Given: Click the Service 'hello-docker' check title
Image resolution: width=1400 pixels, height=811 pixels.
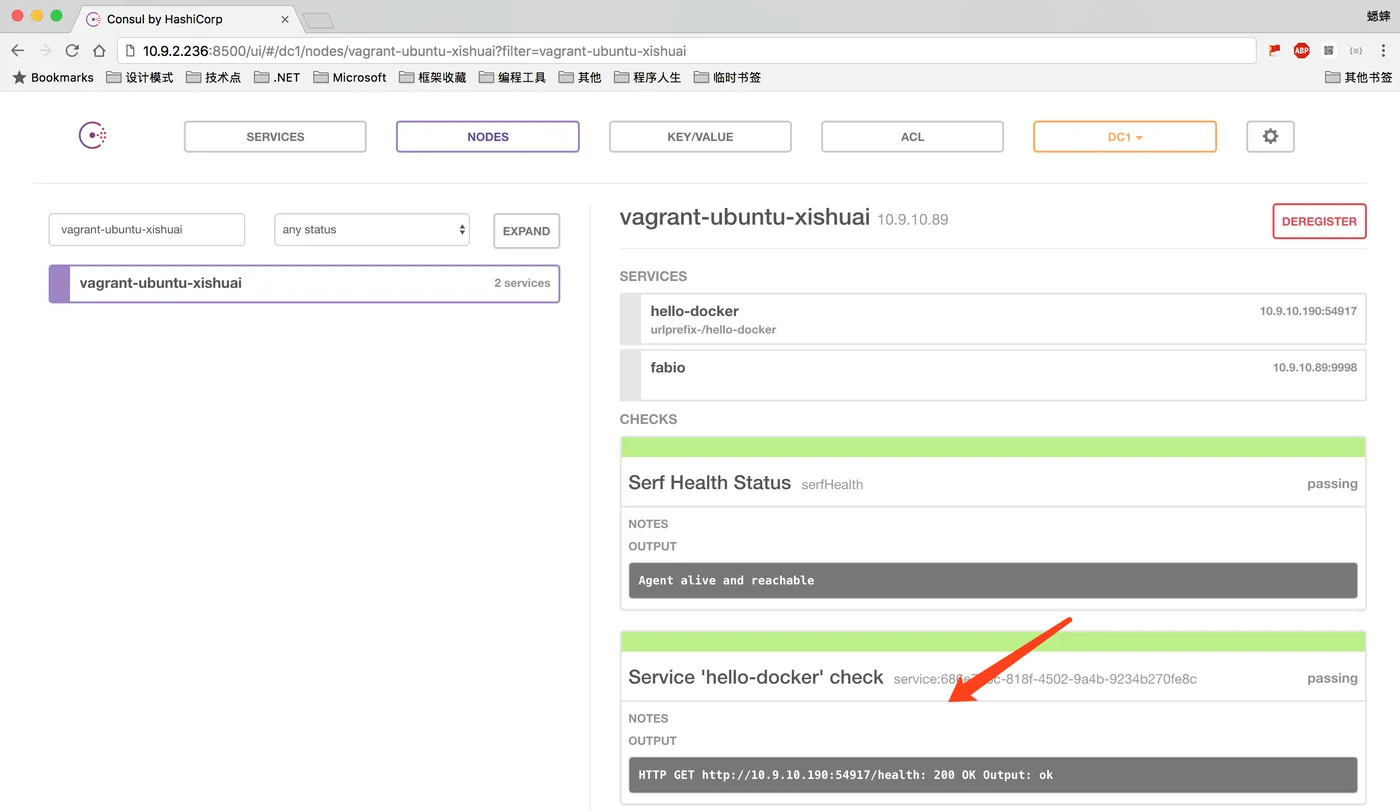Looking at the screenshot, I should (756, 677).
